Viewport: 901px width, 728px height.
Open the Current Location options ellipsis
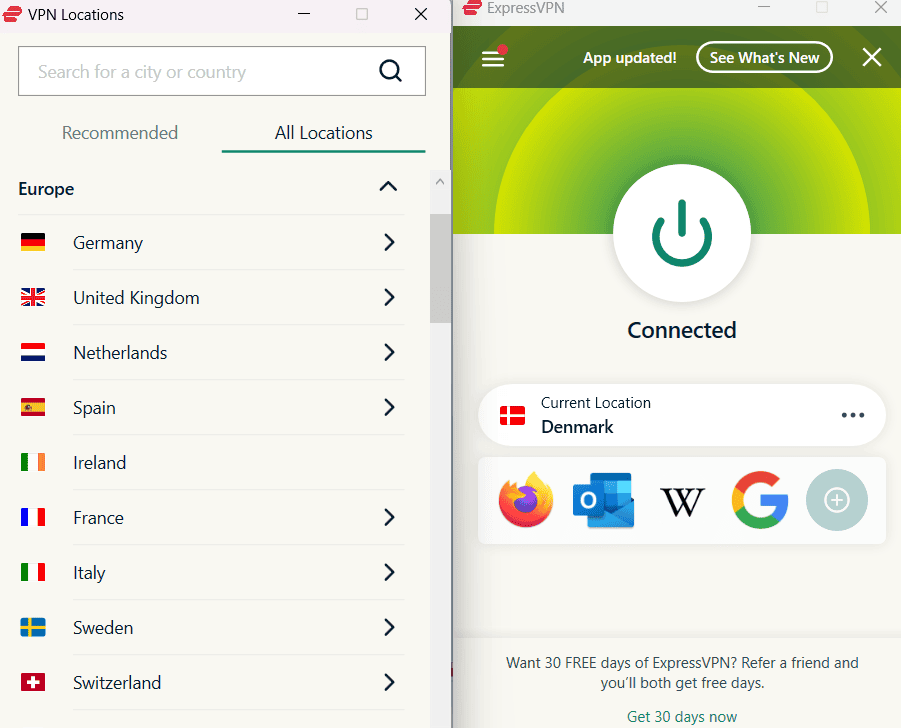click(853, 415)
